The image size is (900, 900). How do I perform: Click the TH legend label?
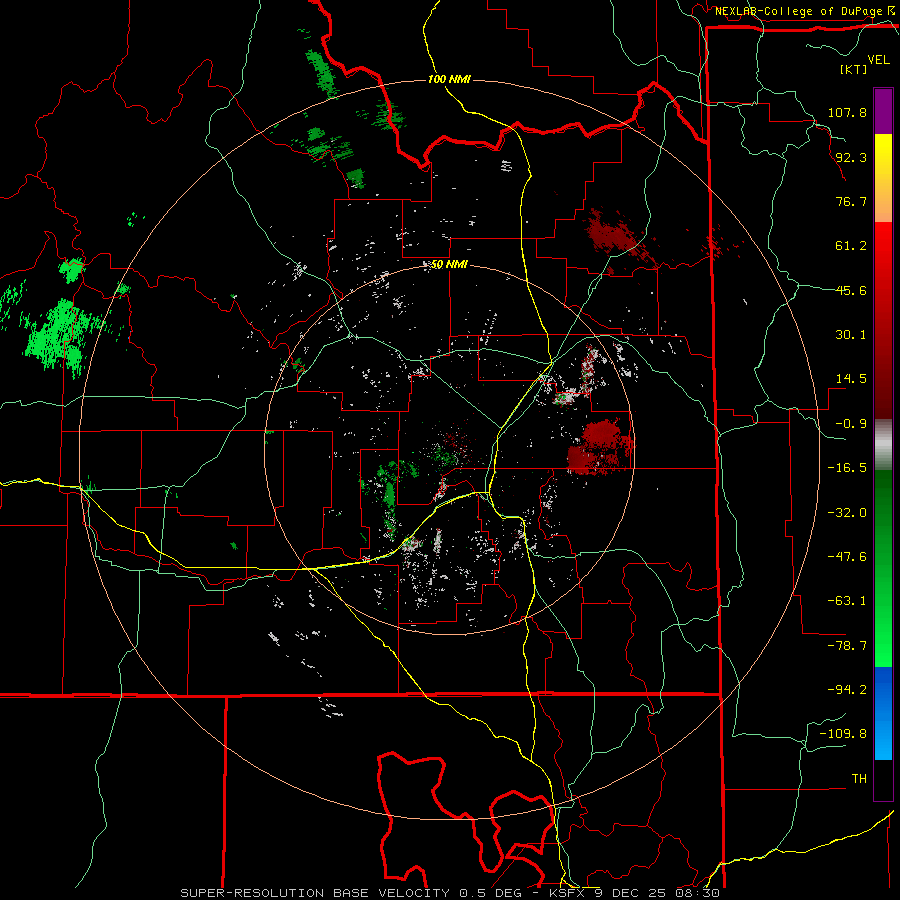[x=859, y=779]
